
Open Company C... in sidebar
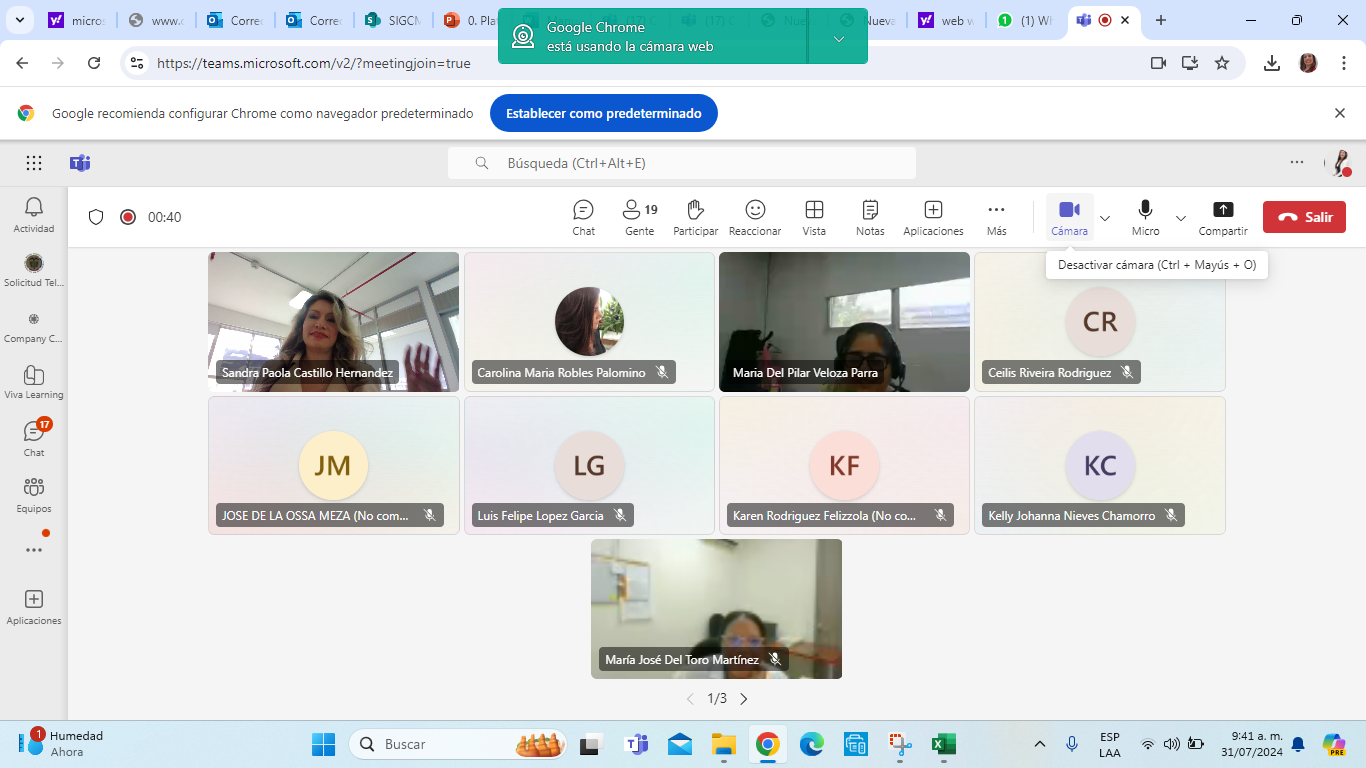tap(34, 326)
